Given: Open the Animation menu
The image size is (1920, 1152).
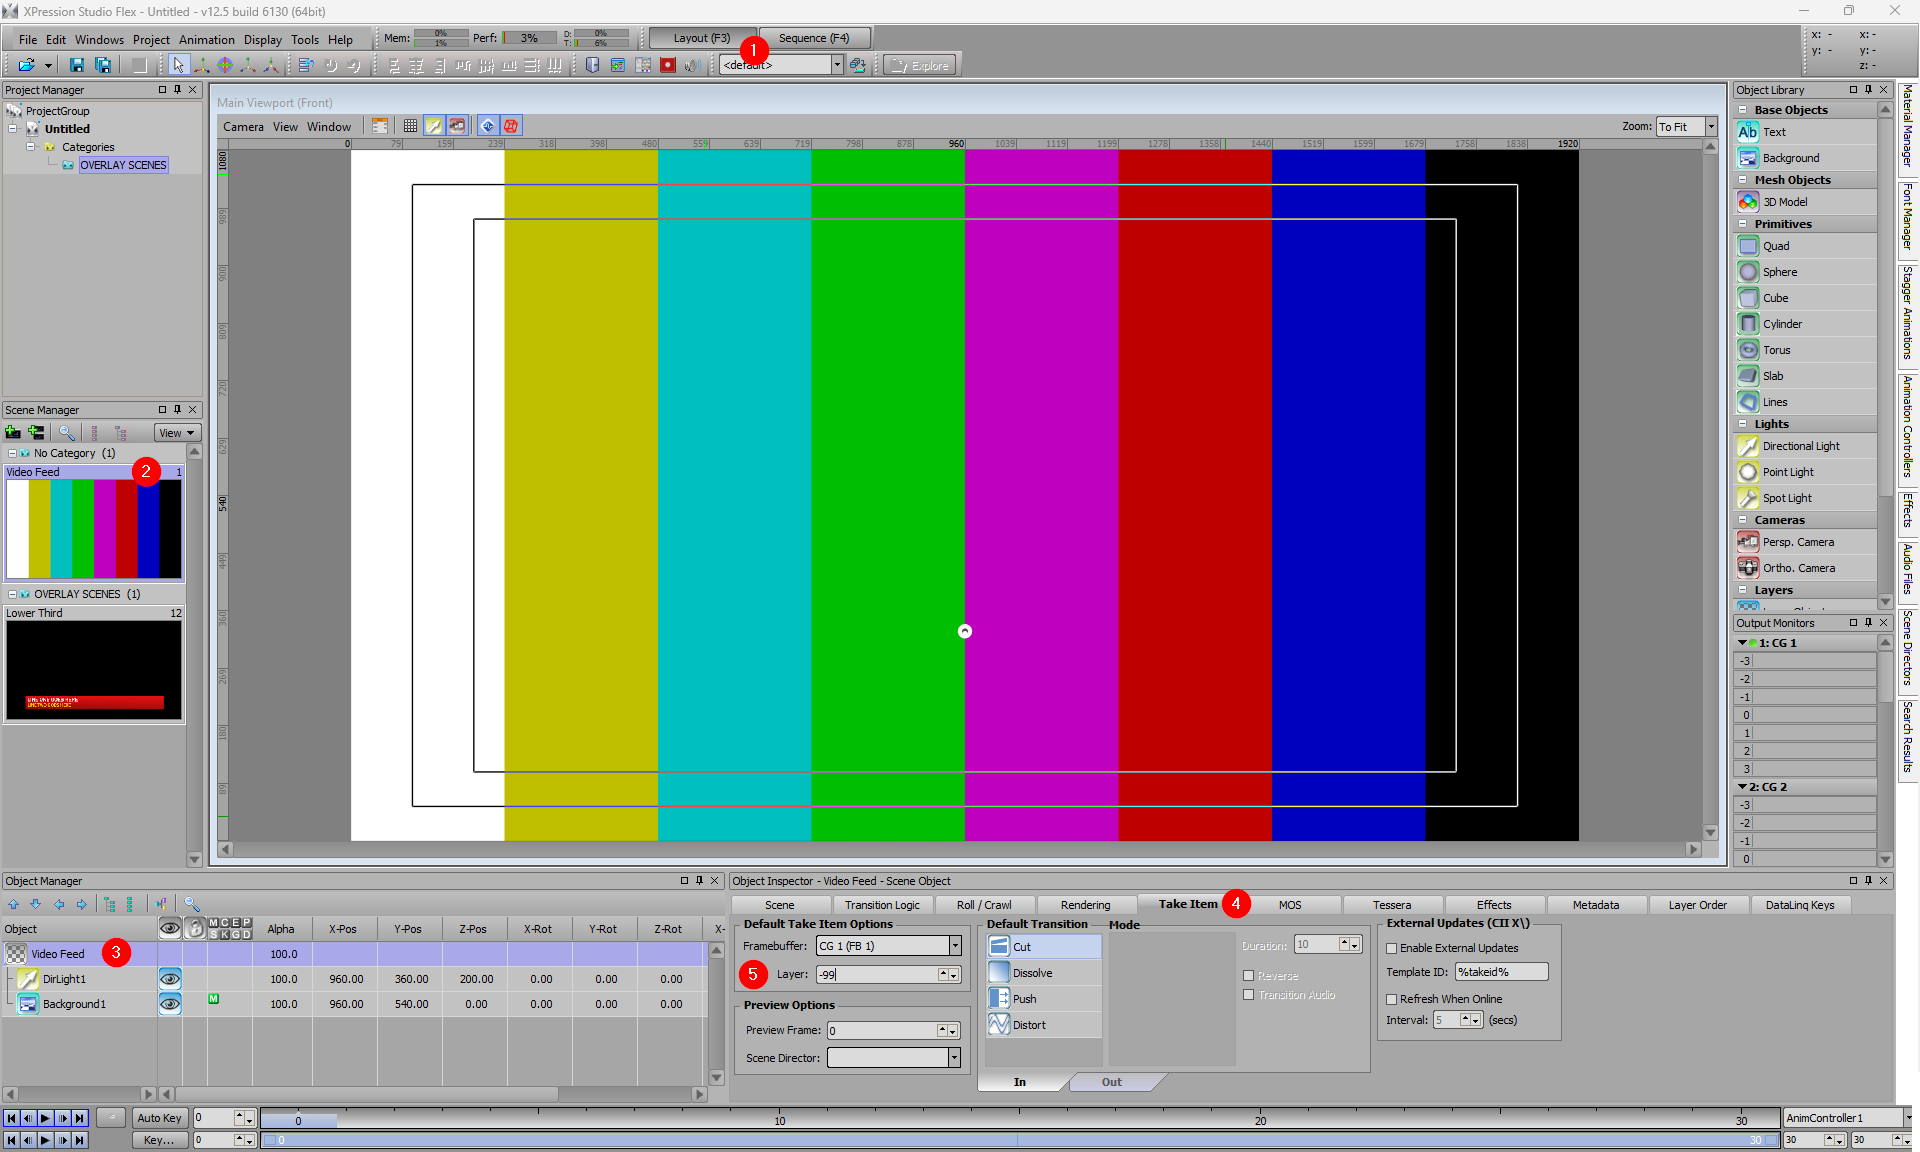Looking at the screenshot, I should click(x=206, y=40).
